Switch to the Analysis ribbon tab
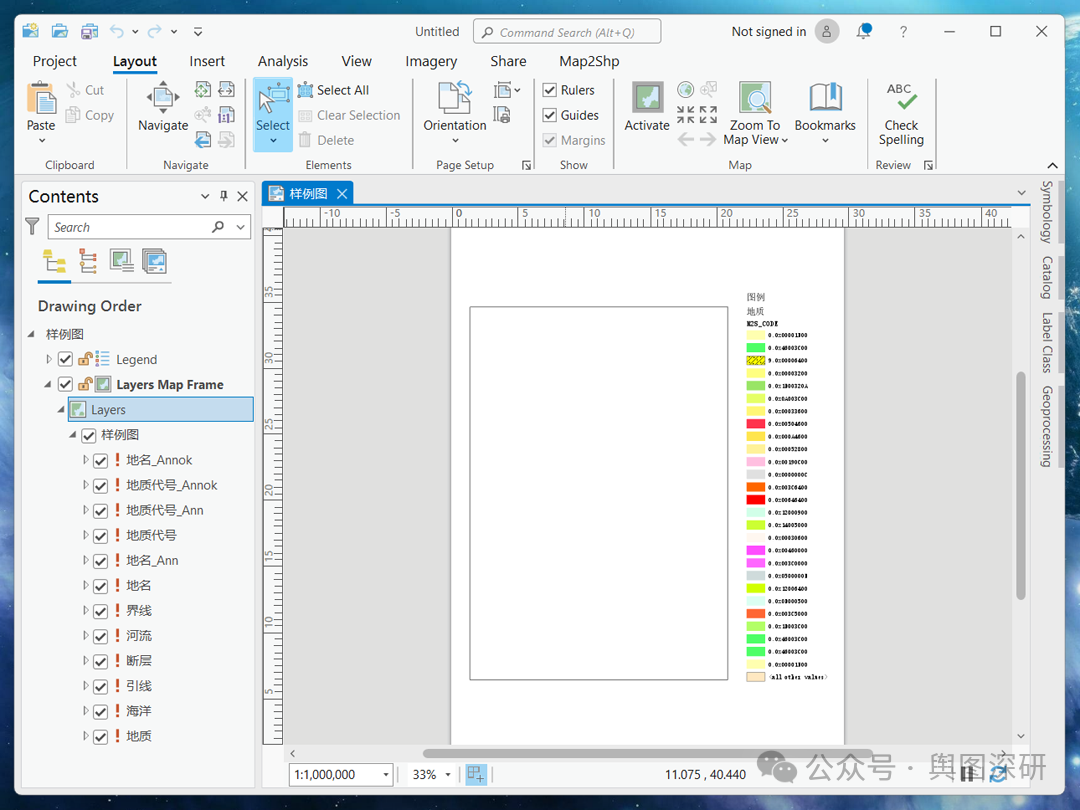Screen dimensions: 1080x810 [282, 61]
